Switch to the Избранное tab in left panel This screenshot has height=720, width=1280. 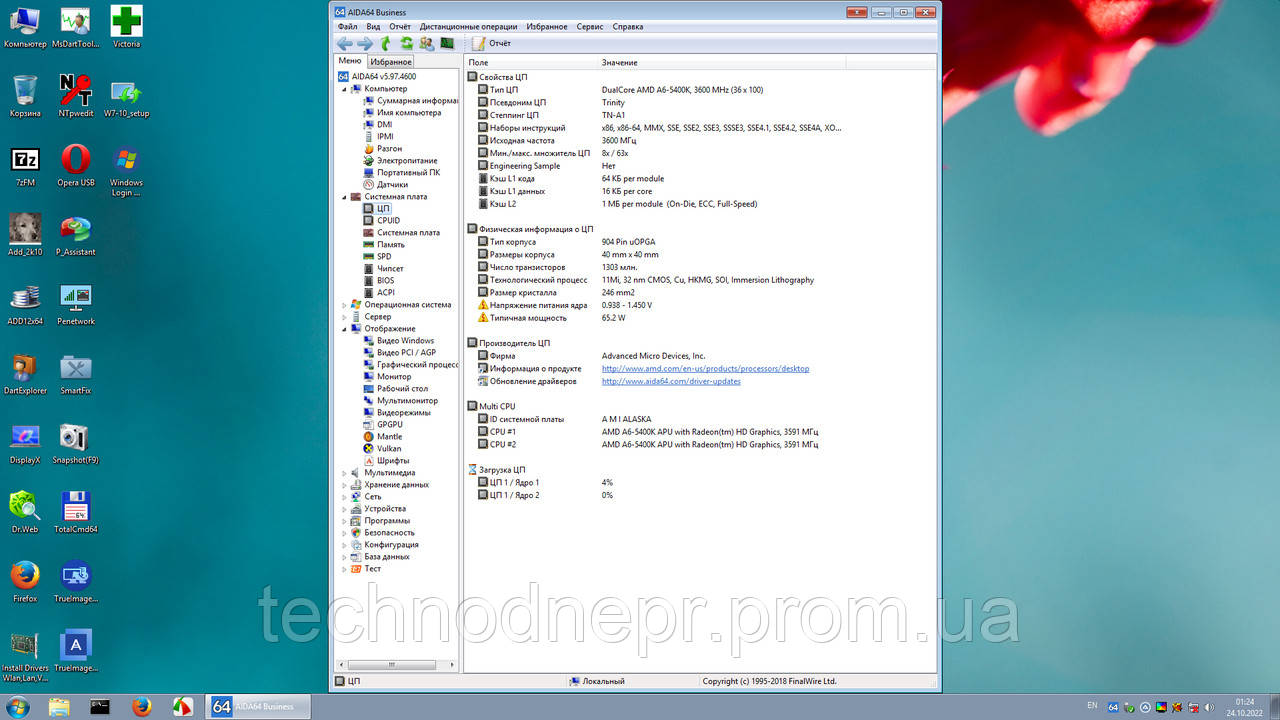click(391, 62)
